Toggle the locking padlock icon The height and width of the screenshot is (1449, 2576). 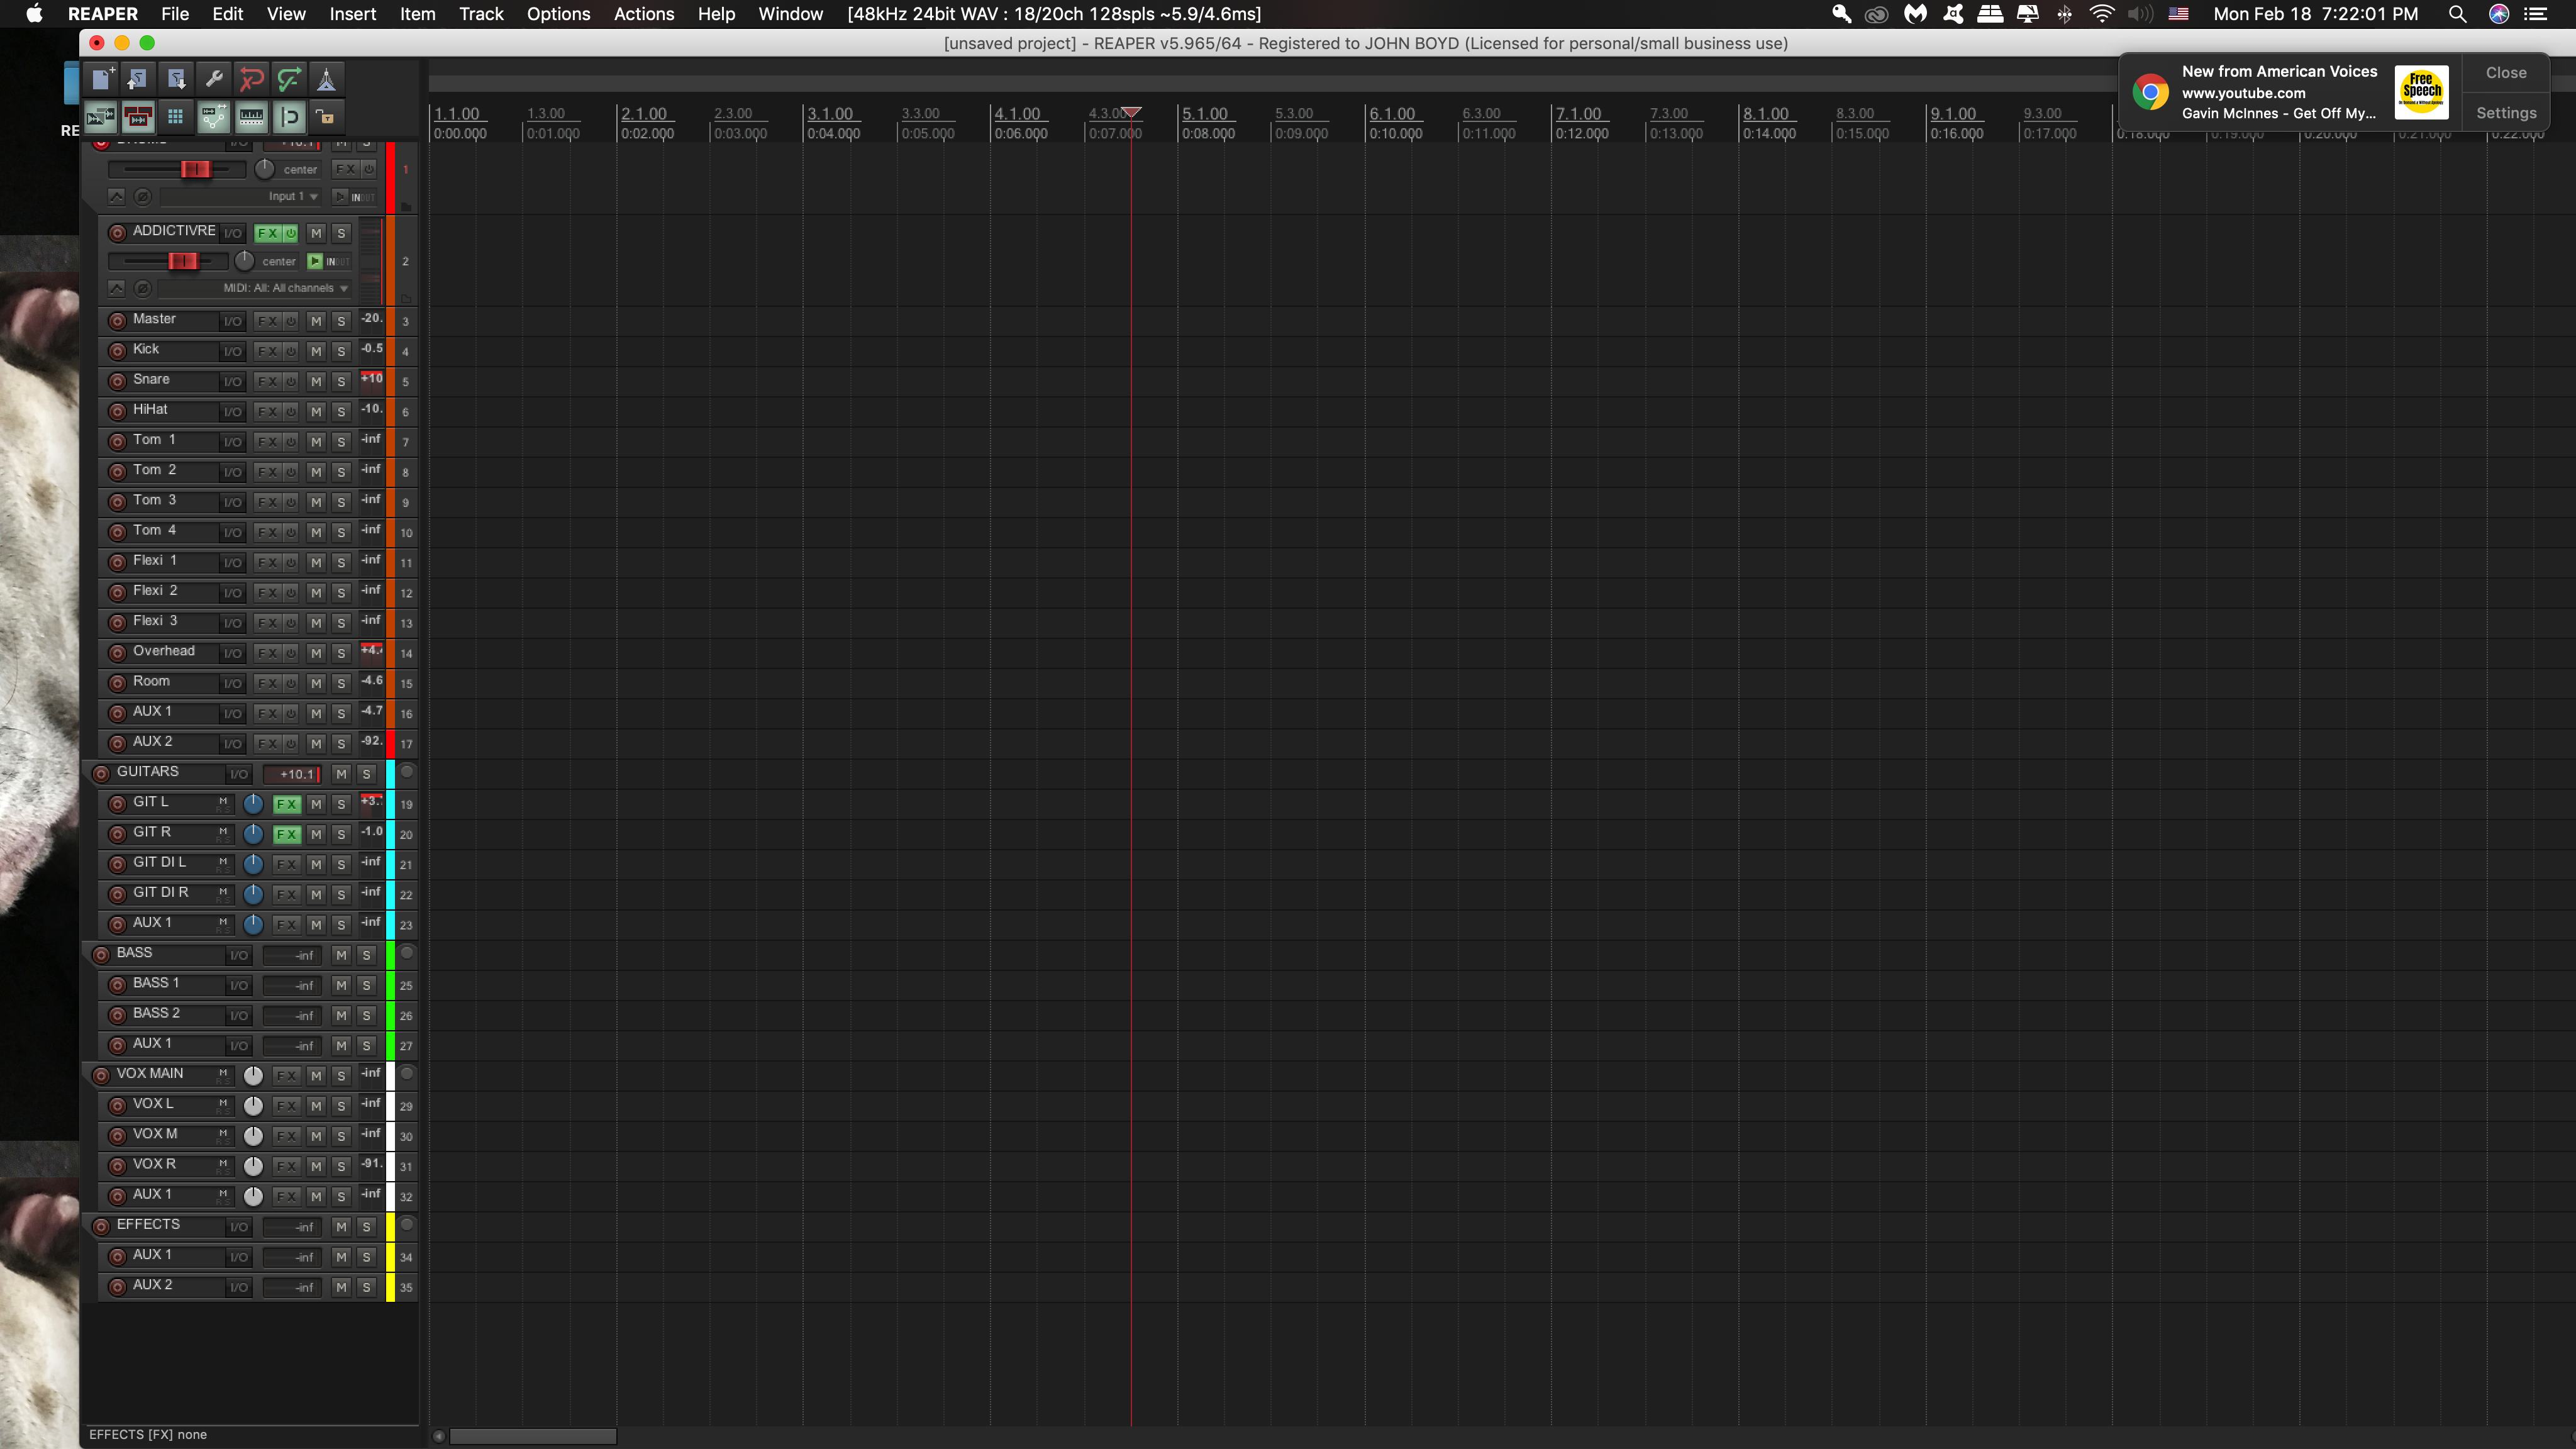point(326,117)
